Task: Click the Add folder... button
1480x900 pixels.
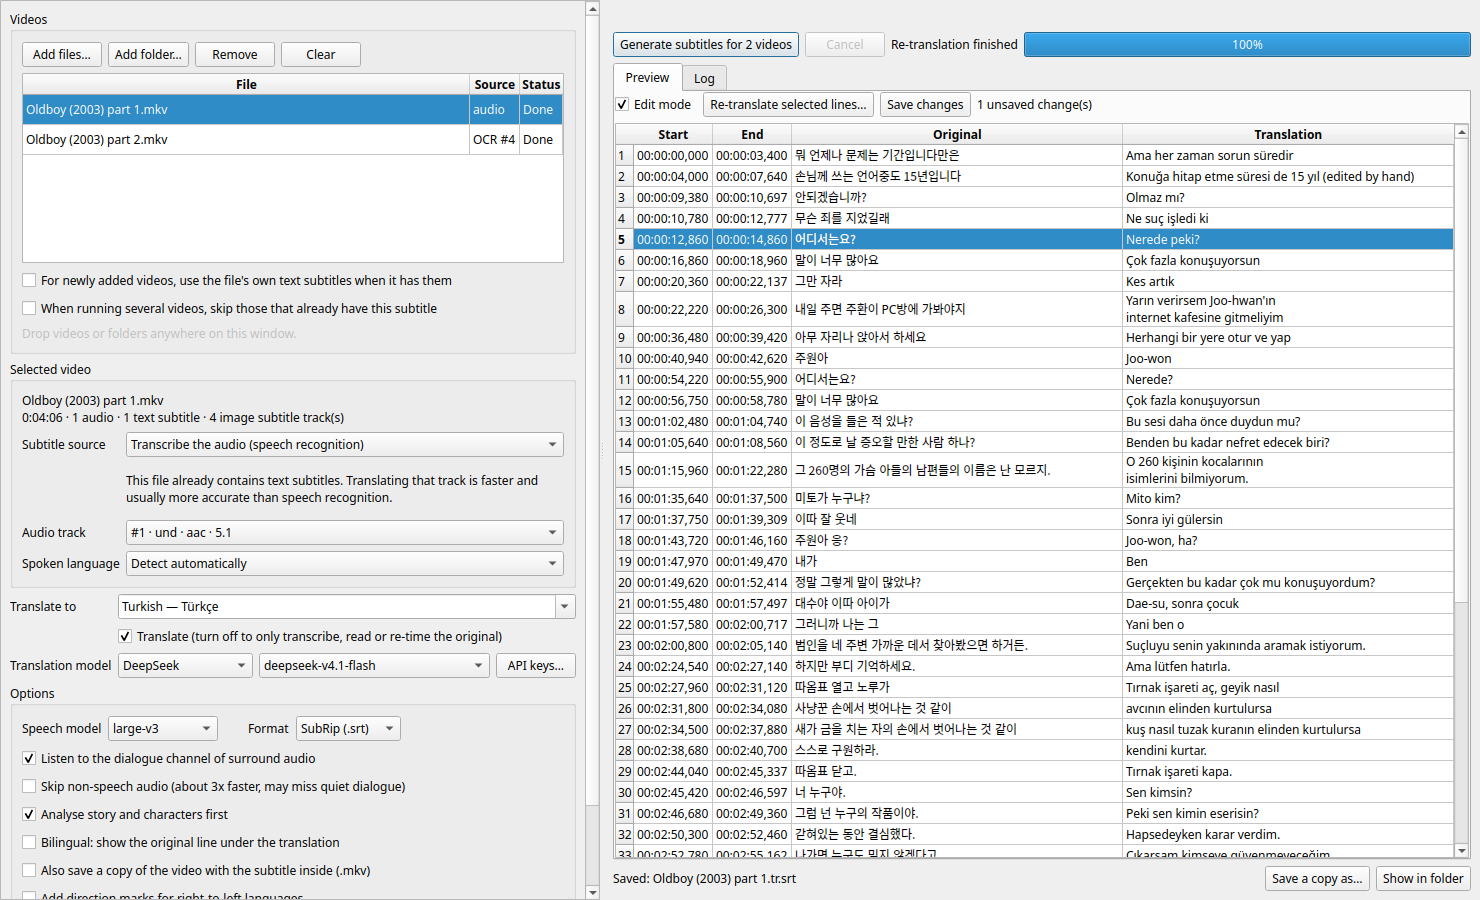Action: click(x=148, y=54)
